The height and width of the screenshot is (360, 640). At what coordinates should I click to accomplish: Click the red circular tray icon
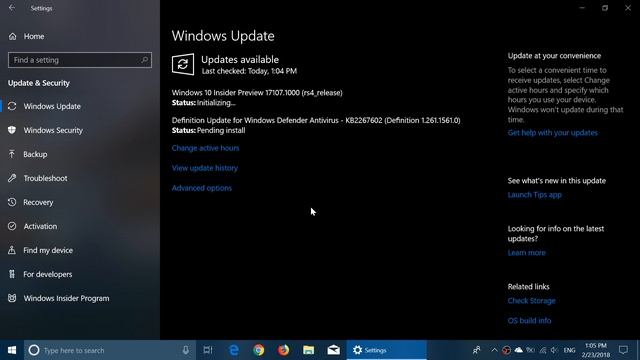(506, 350)
